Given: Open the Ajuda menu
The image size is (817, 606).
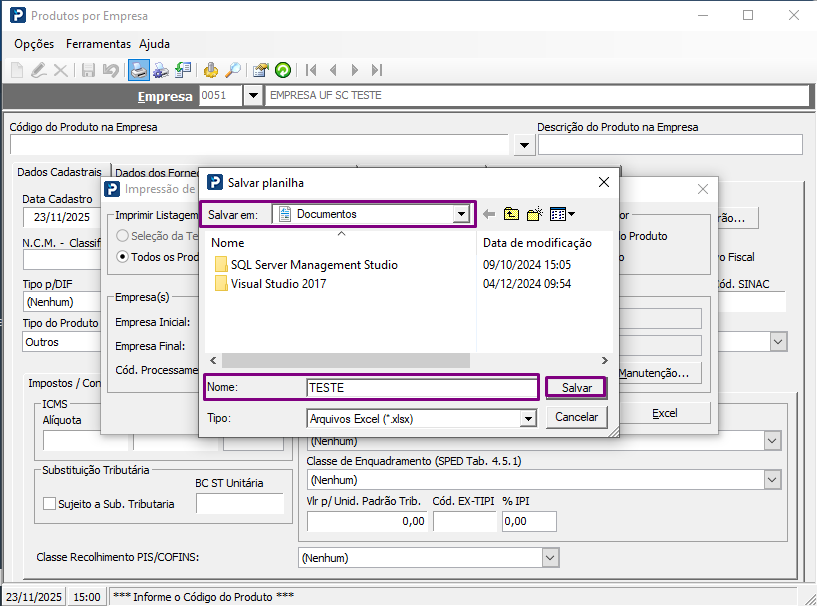Looking at the screenshot, I should click(x=154, y=44).
